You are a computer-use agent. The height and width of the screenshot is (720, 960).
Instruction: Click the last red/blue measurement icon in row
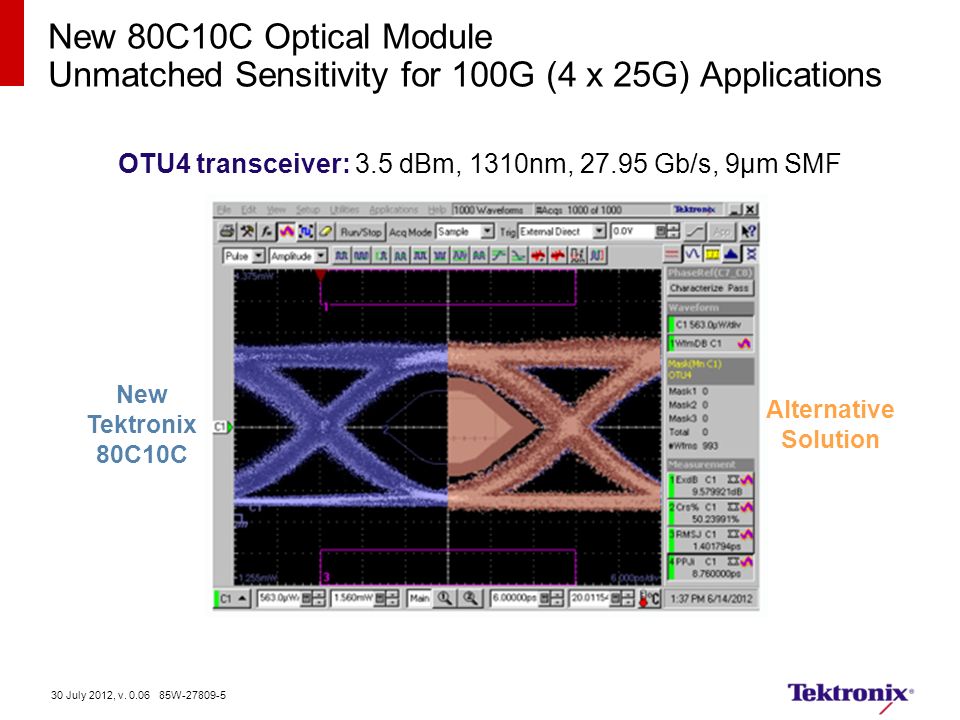pos(596,255)
